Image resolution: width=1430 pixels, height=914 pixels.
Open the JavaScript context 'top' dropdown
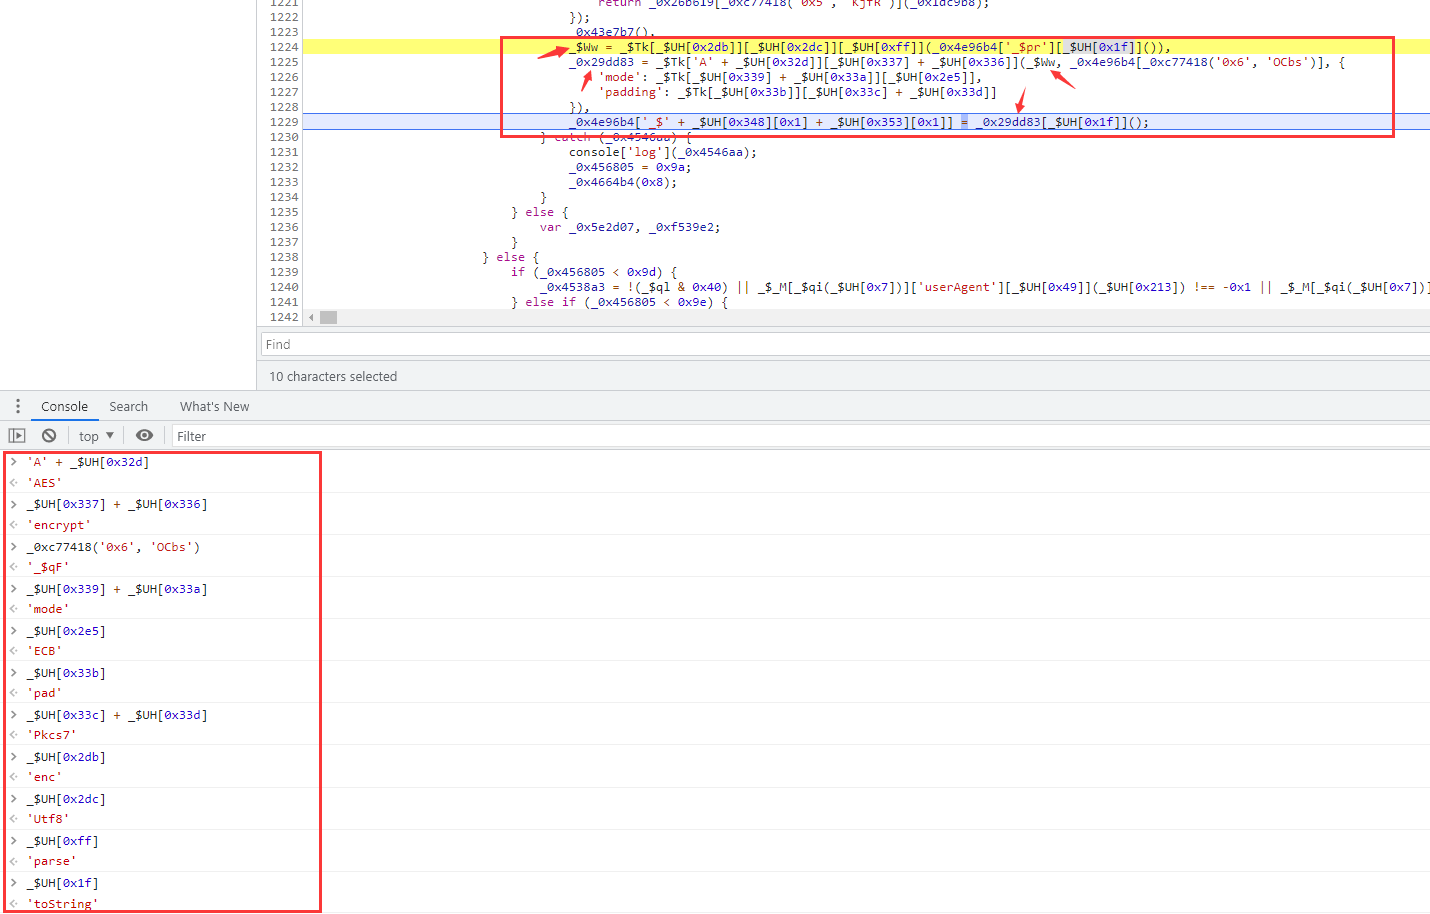pyautogui.click(x=96, y=436)
